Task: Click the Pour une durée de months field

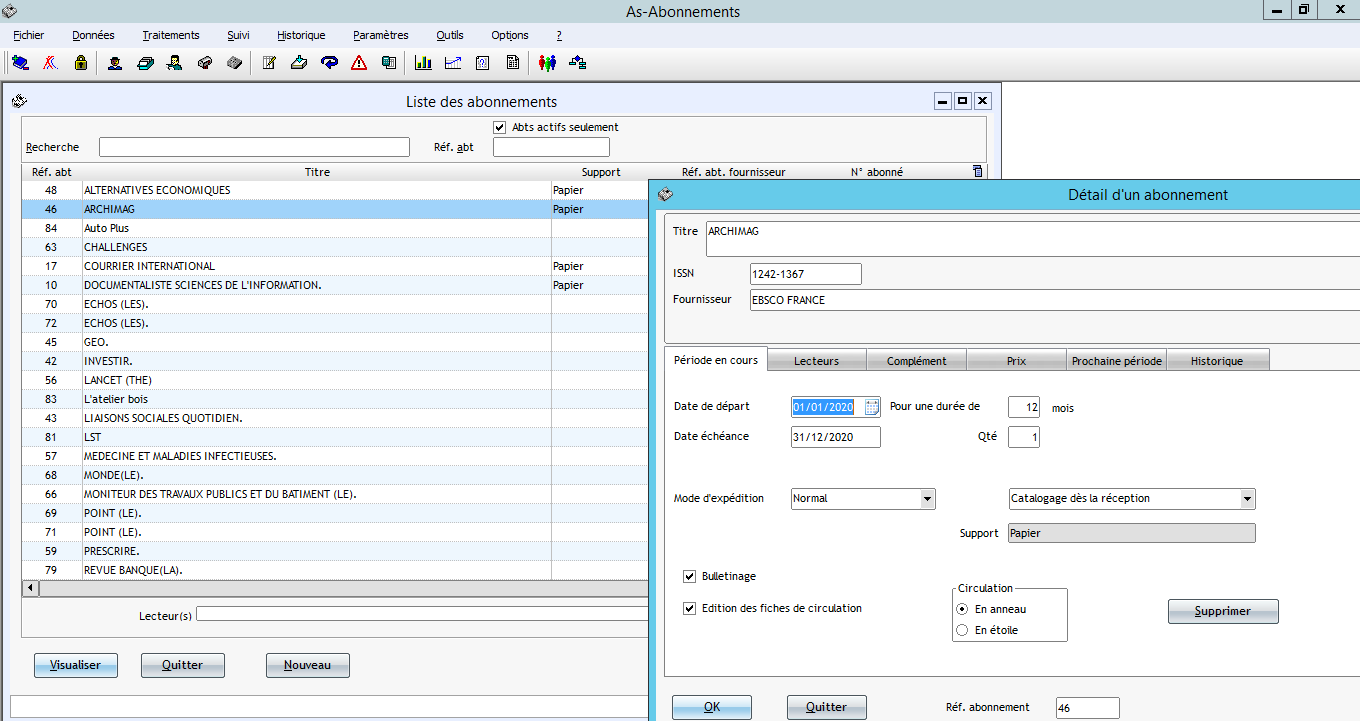Action: pos(1023,407)
